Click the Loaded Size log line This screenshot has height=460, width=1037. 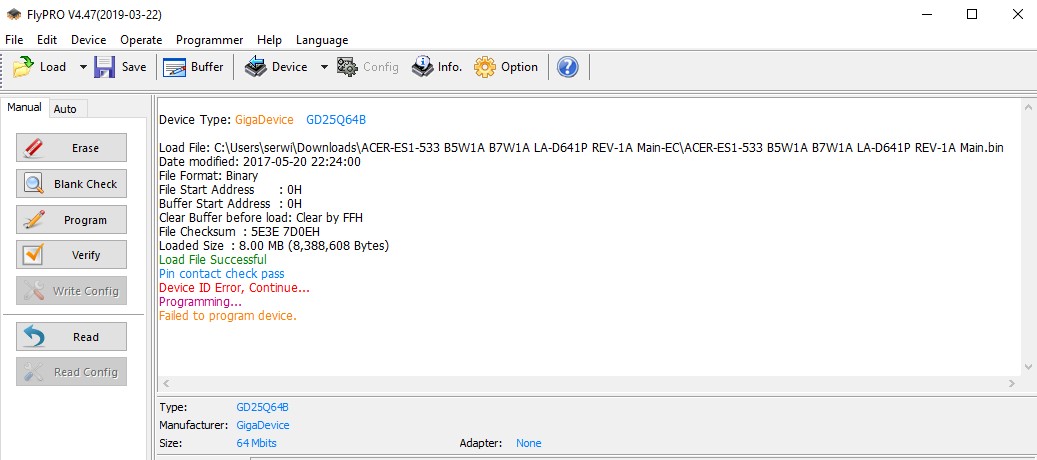[274, 245]
